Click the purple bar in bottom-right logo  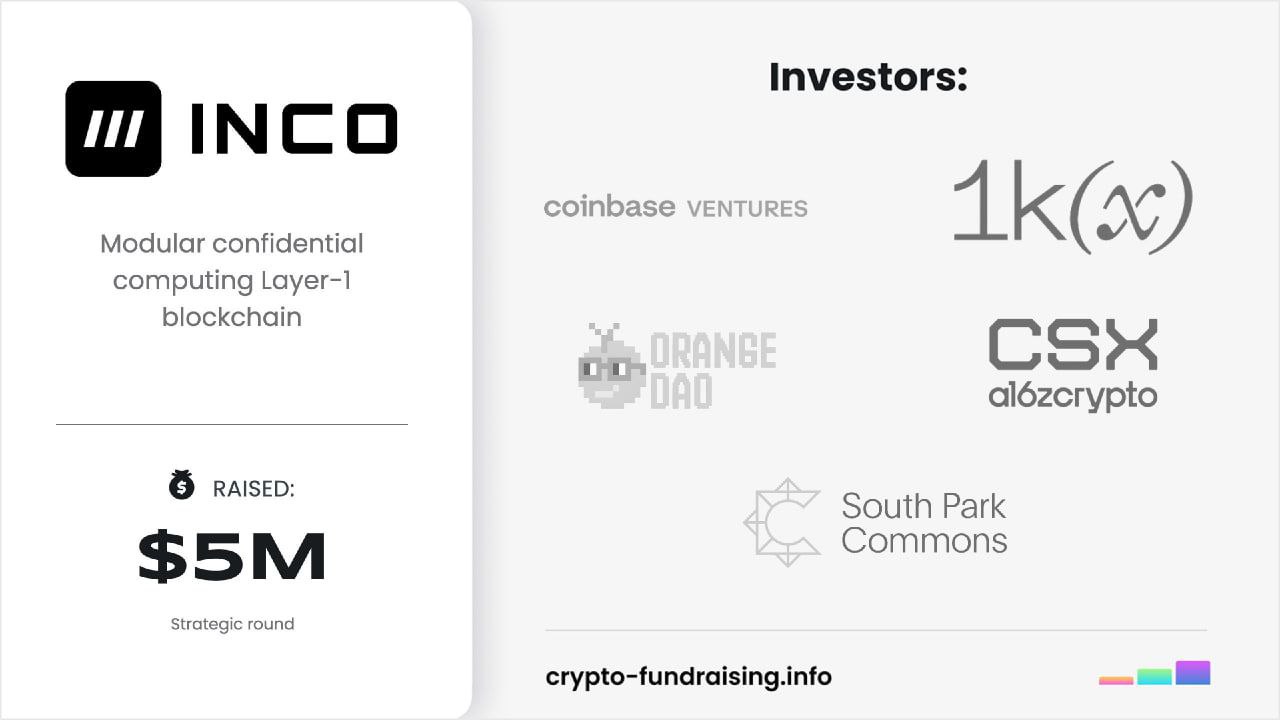(x=1193, y=672)
